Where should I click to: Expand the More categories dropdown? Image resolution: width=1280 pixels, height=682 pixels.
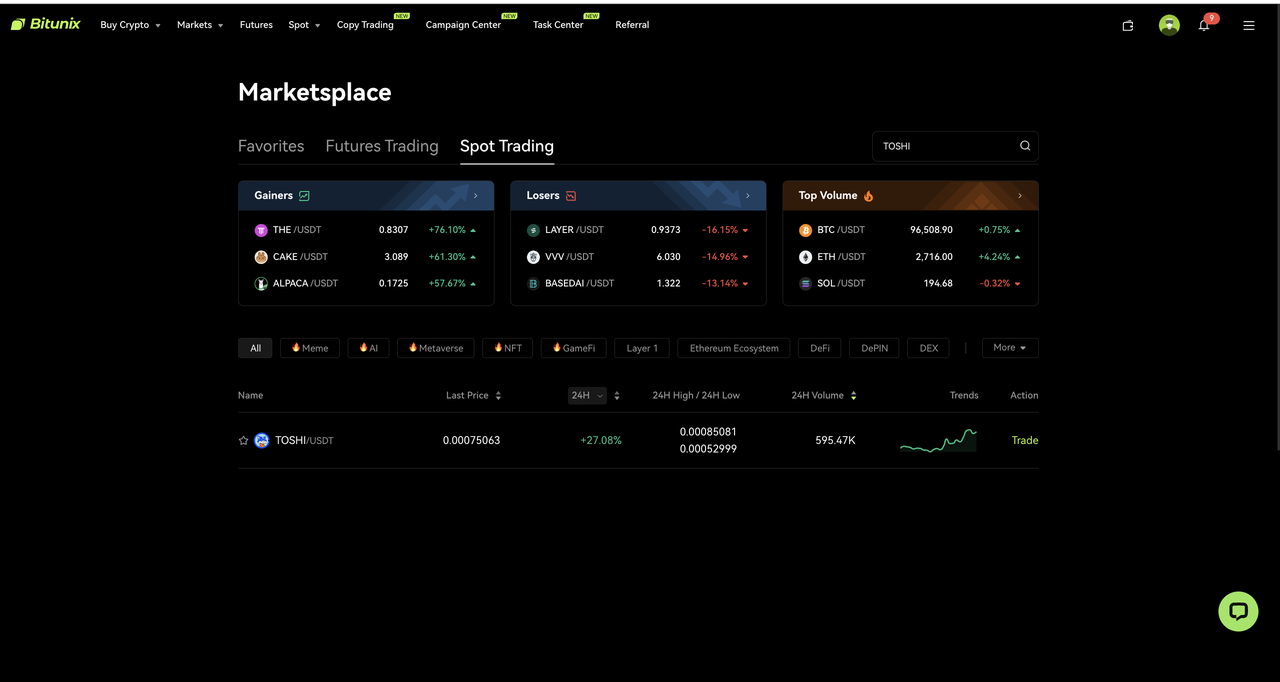[1009, 347]
